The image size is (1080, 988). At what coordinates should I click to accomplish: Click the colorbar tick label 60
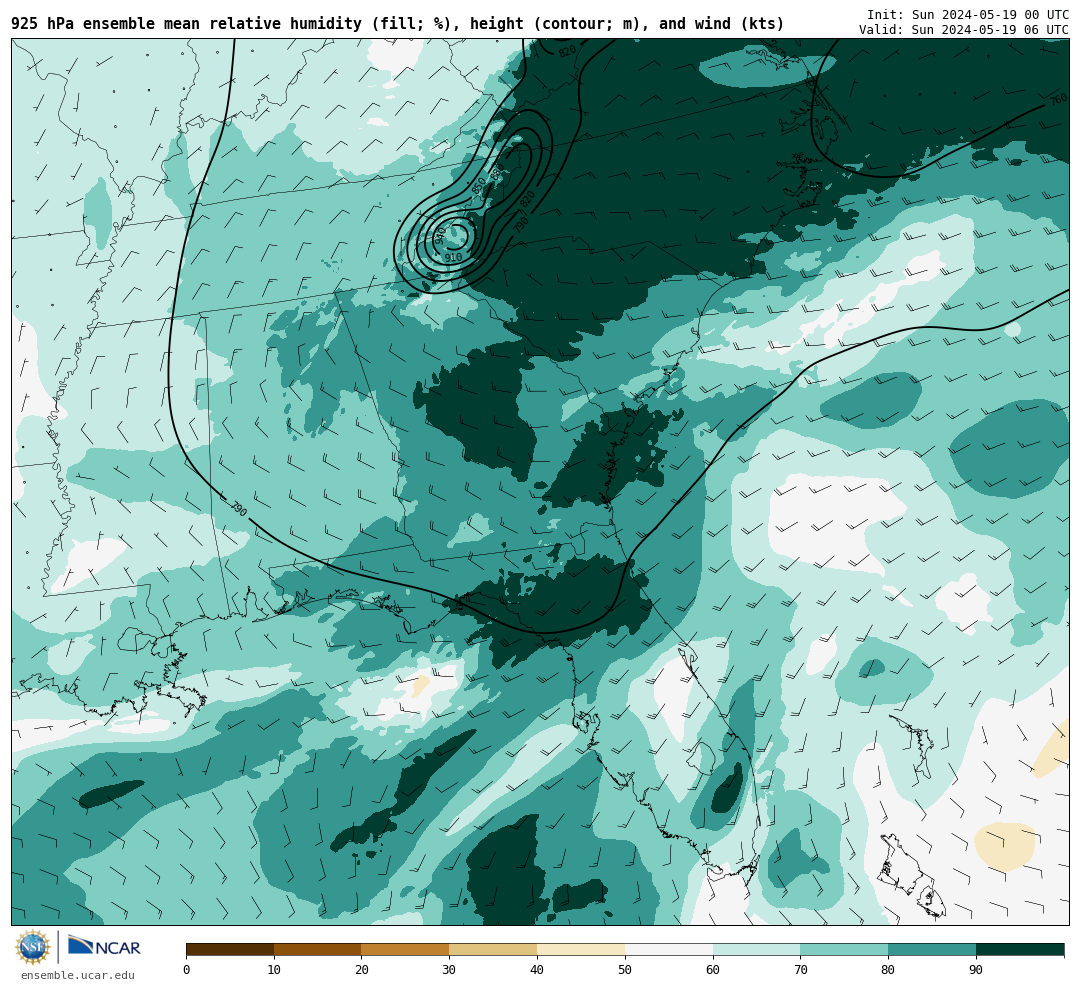(713, 970)
